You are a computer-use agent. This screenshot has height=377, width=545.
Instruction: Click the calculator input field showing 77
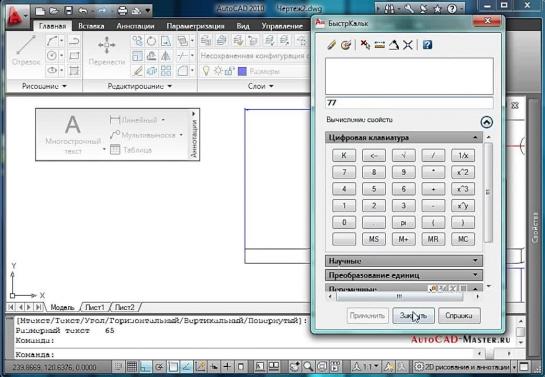tap(409, 103)
